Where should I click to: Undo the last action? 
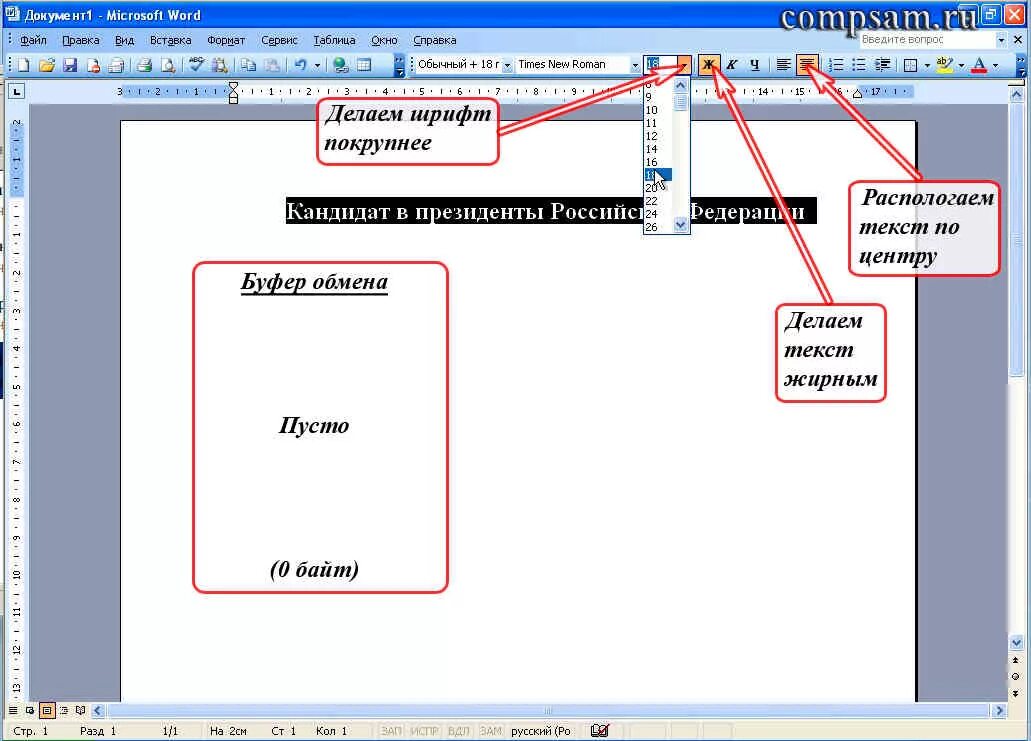coord(300,64)
